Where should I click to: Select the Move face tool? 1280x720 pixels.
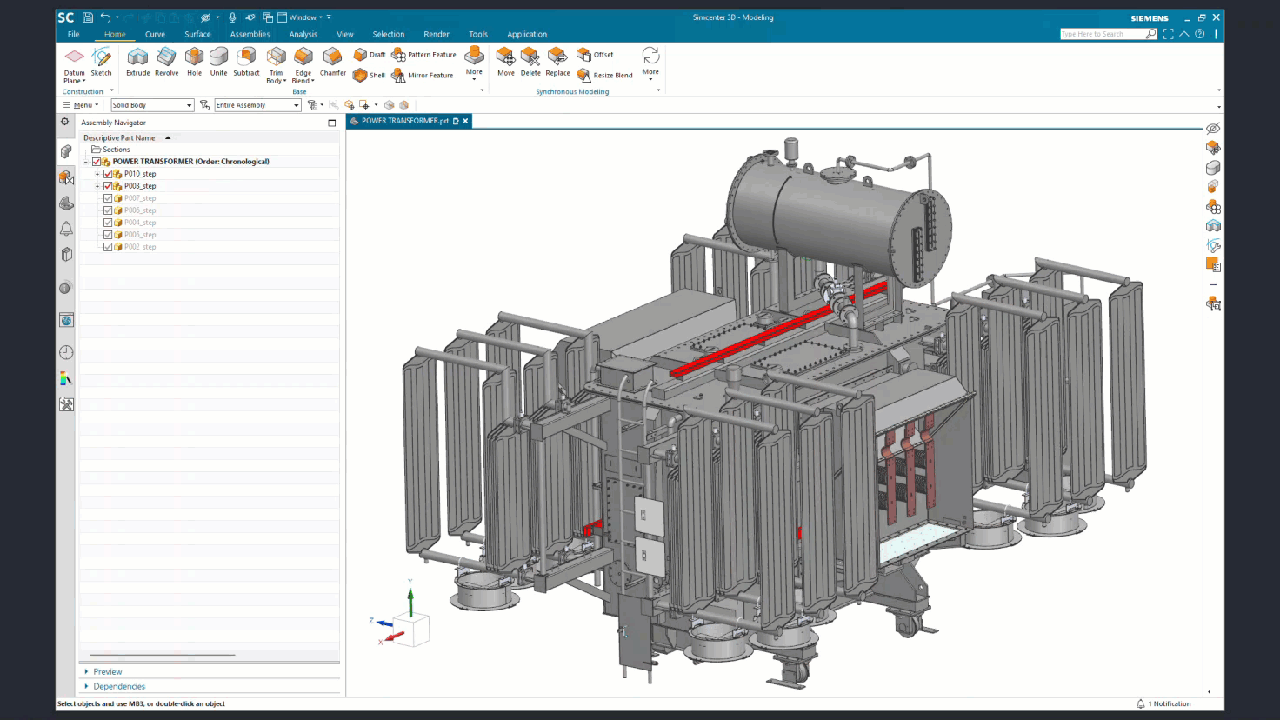coord(506,59)
